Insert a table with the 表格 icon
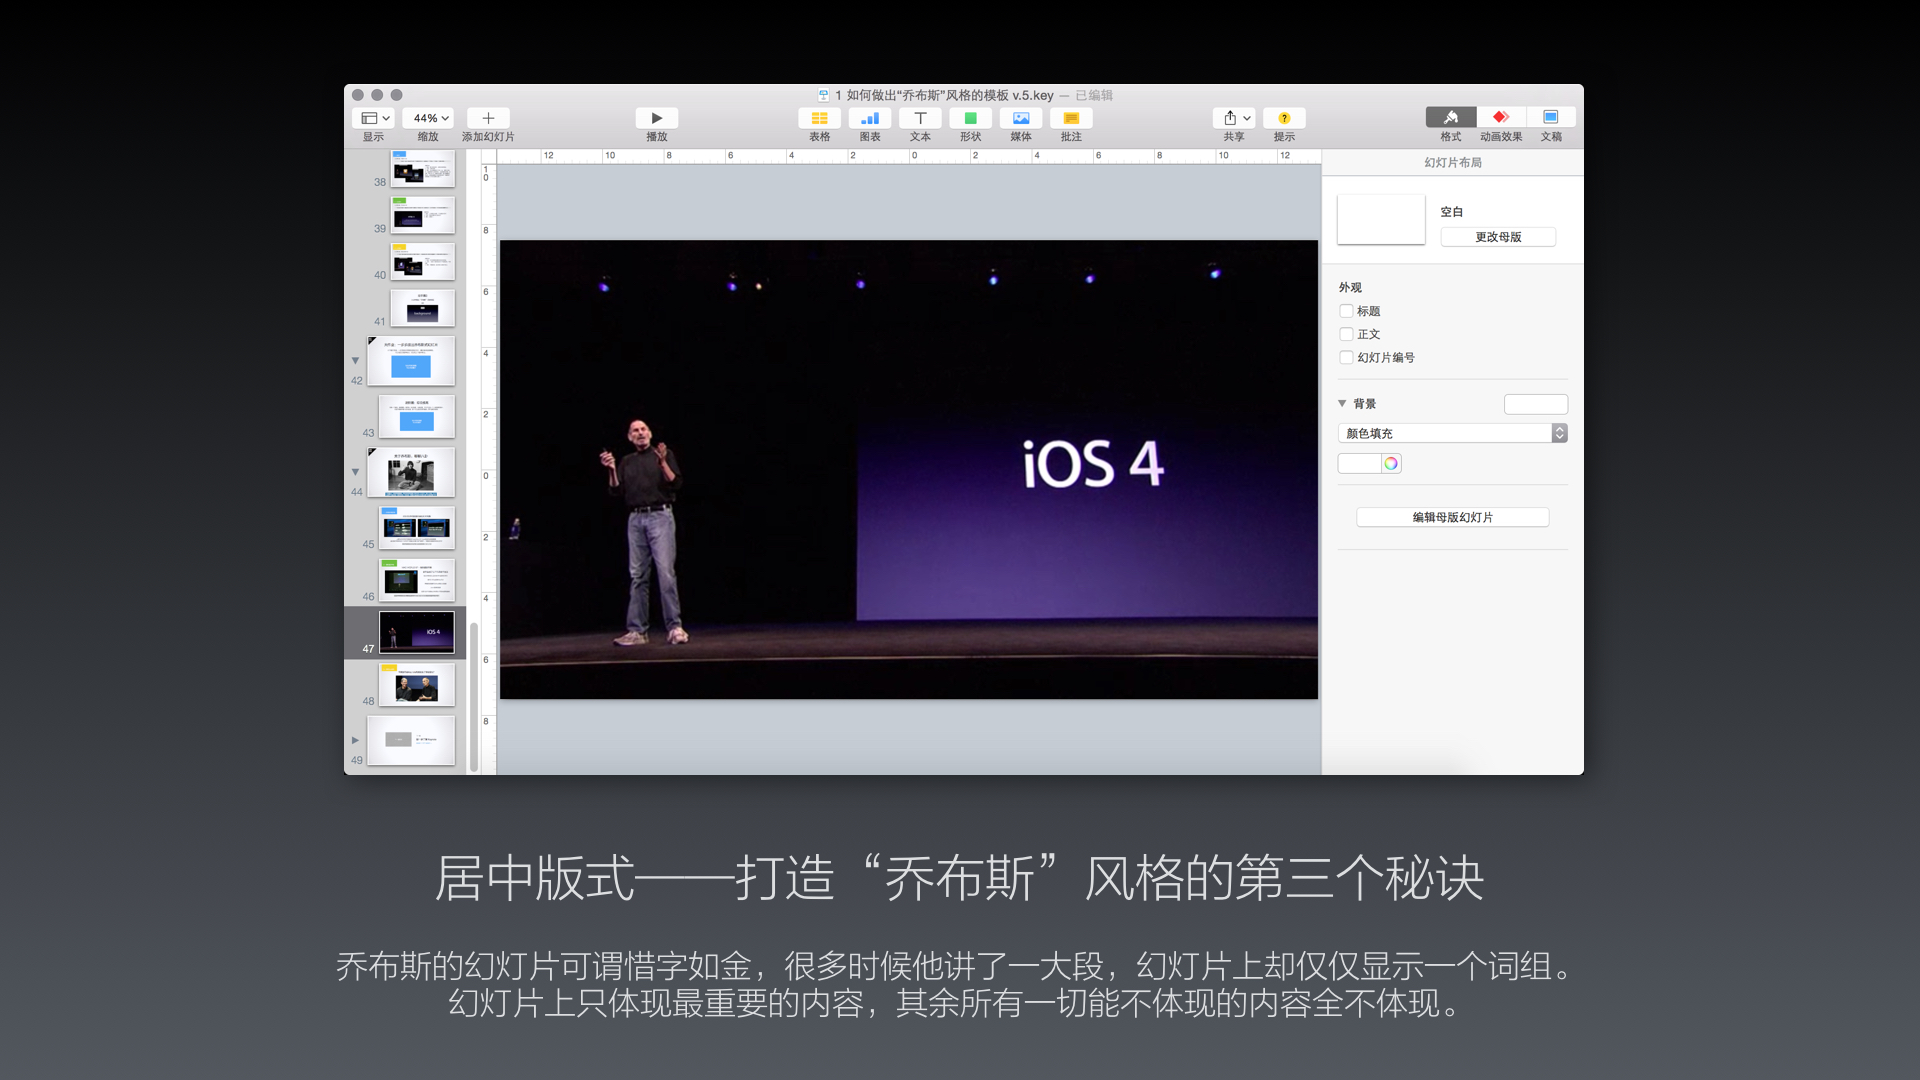 tap(819, 118)
